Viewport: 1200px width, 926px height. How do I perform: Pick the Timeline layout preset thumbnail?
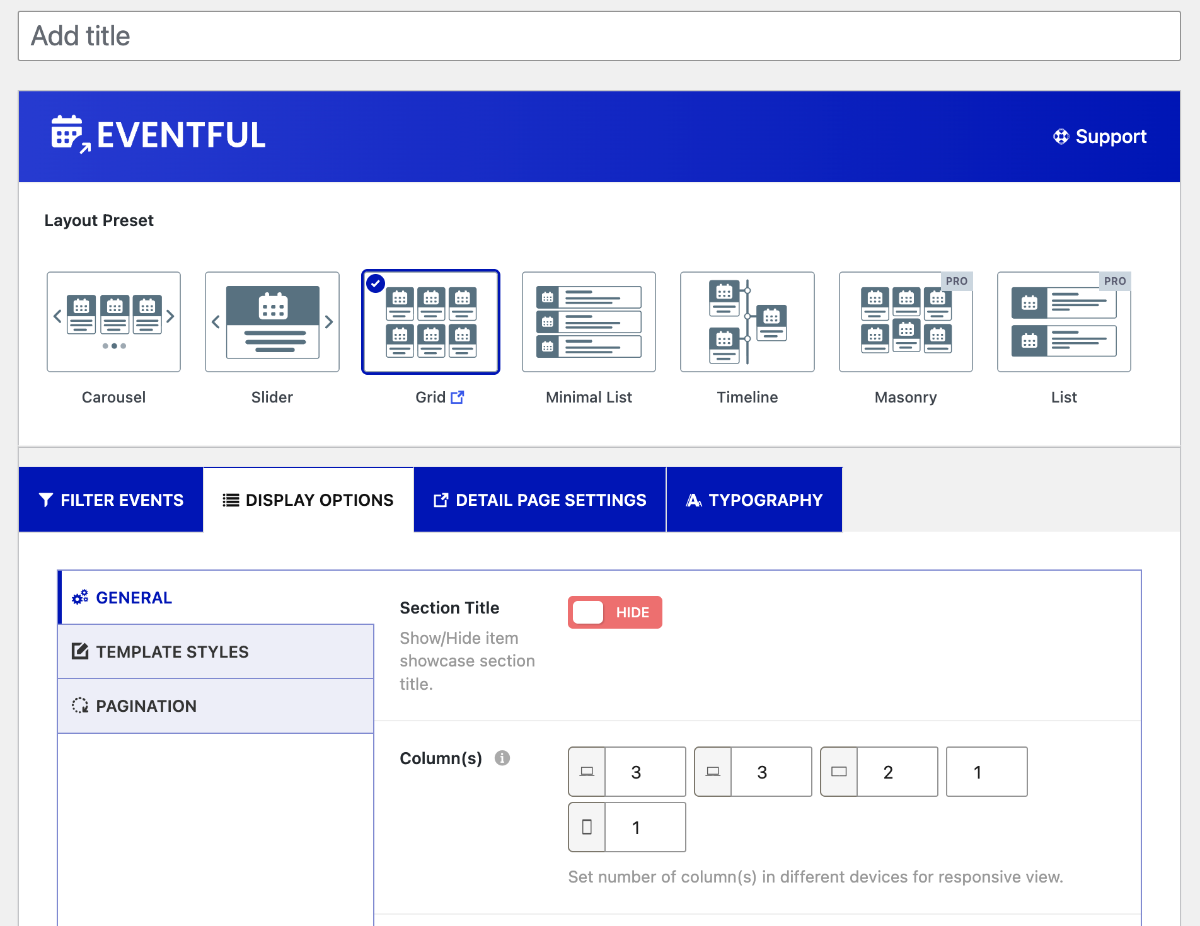point(747,322)
